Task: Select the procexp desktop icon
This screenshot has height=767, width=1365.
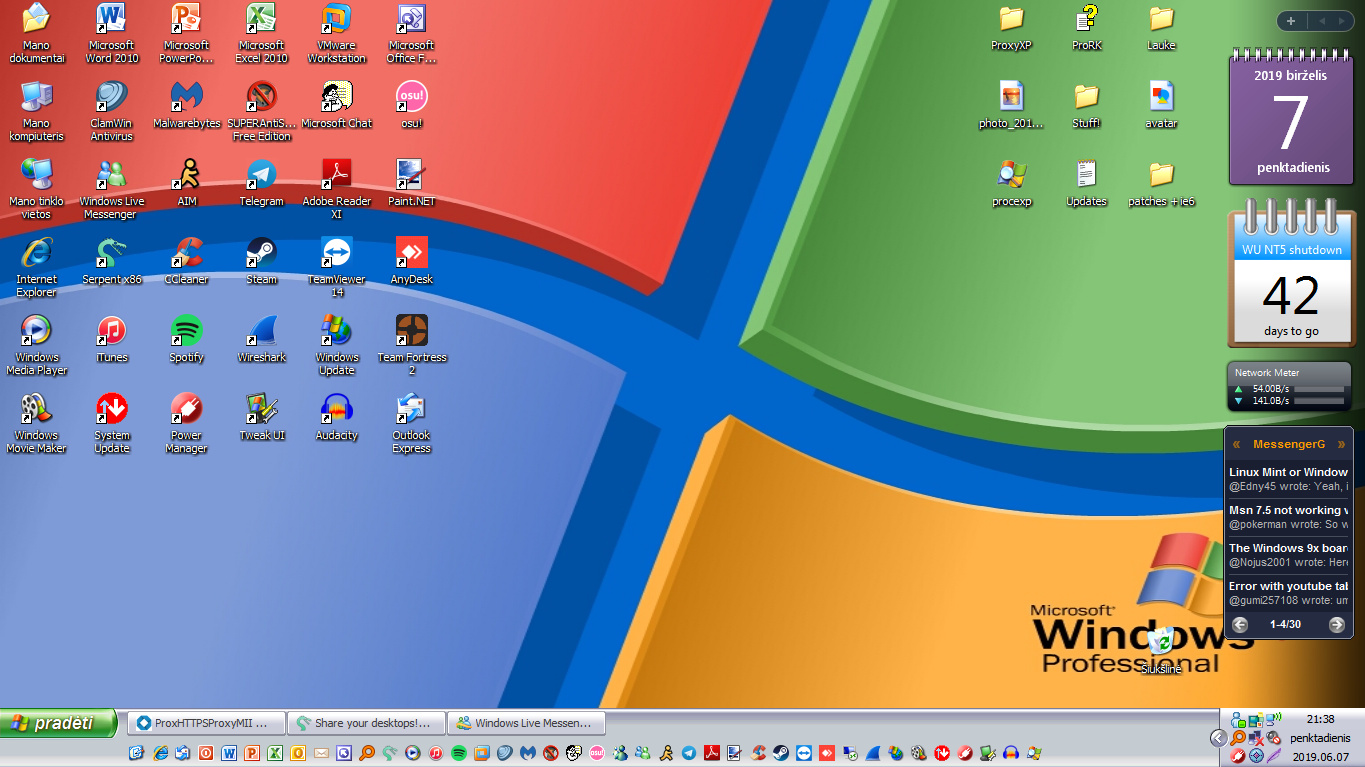Action: click(1011, 184)
